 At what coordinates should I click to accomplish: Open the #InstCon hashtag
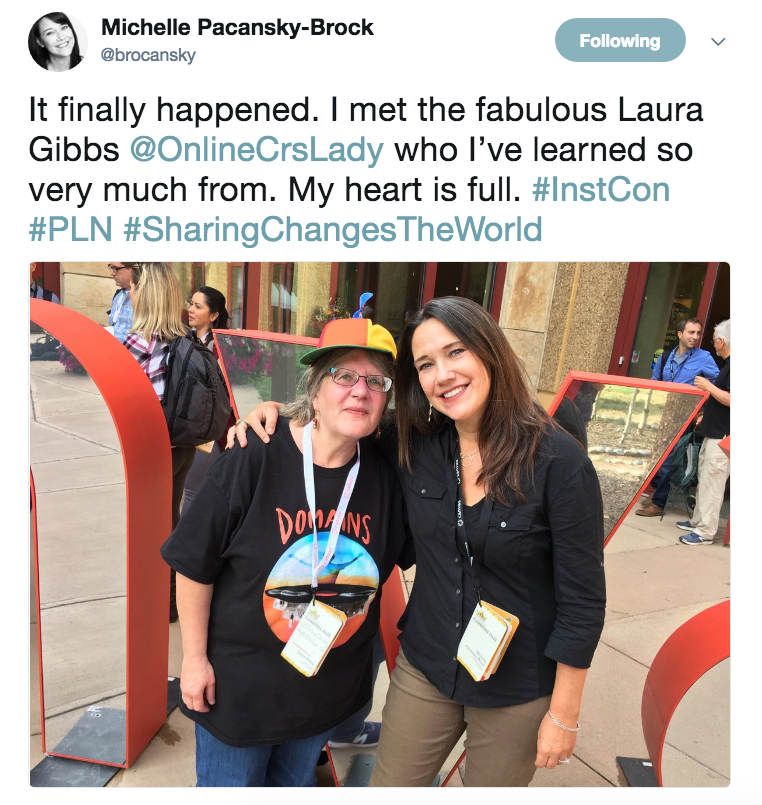[601, 189]
